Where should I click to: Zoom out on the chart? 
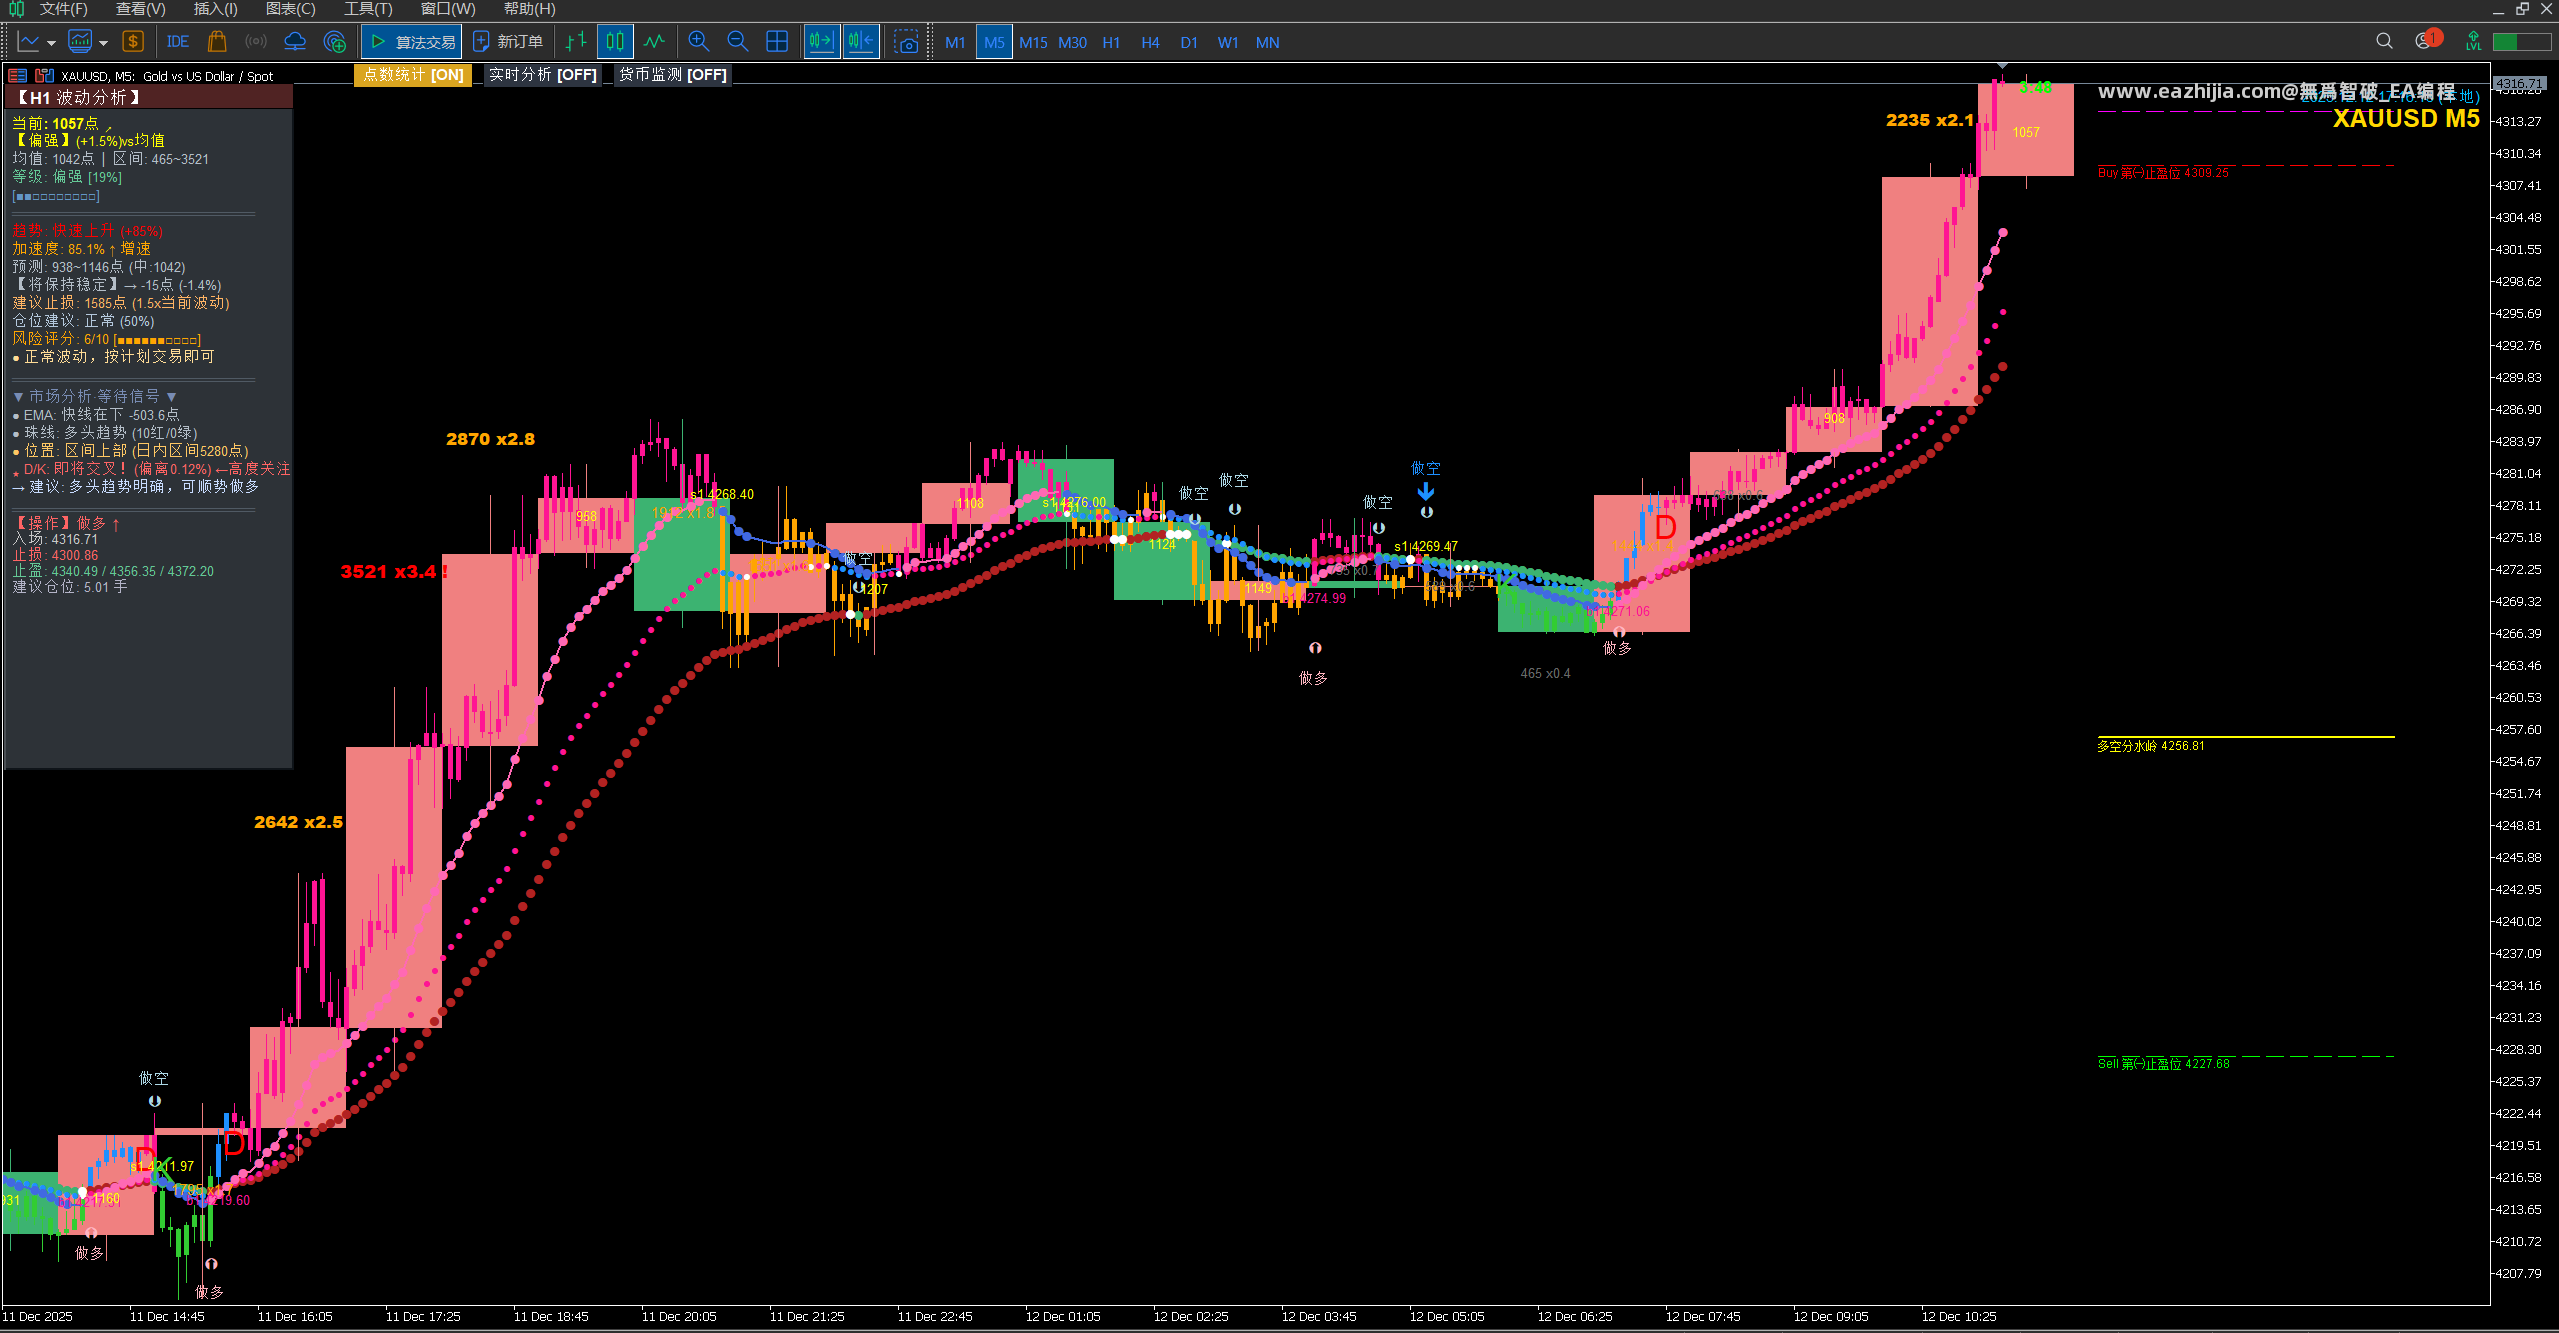[738, 42]
